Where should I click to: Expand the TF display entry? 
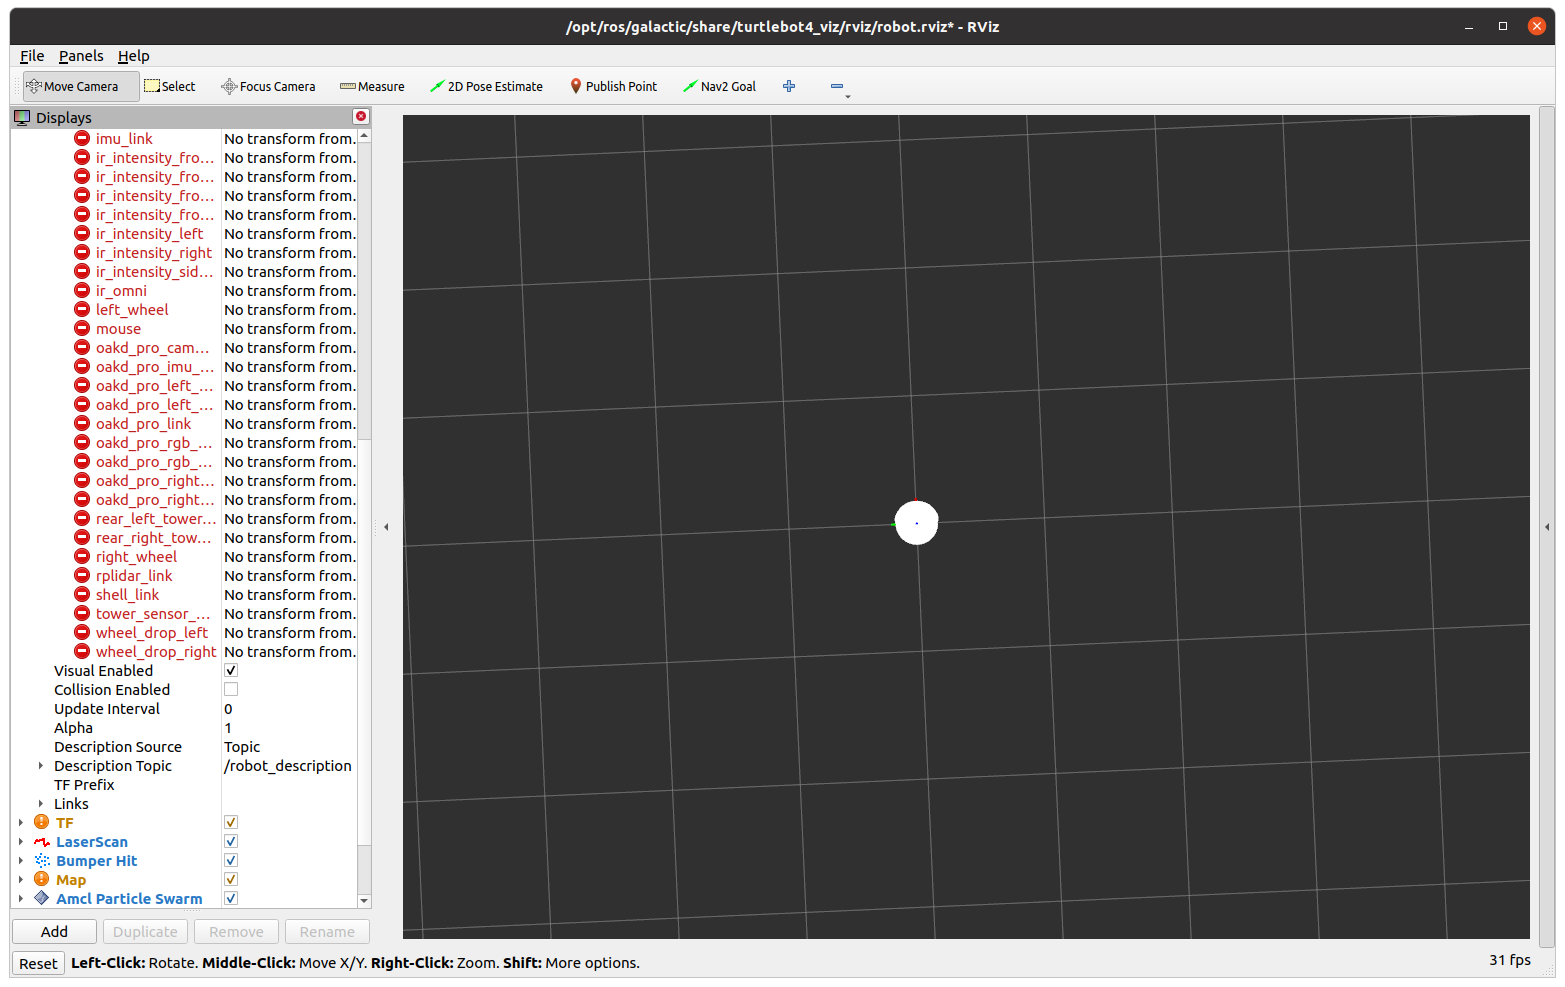tap(22, 822)
